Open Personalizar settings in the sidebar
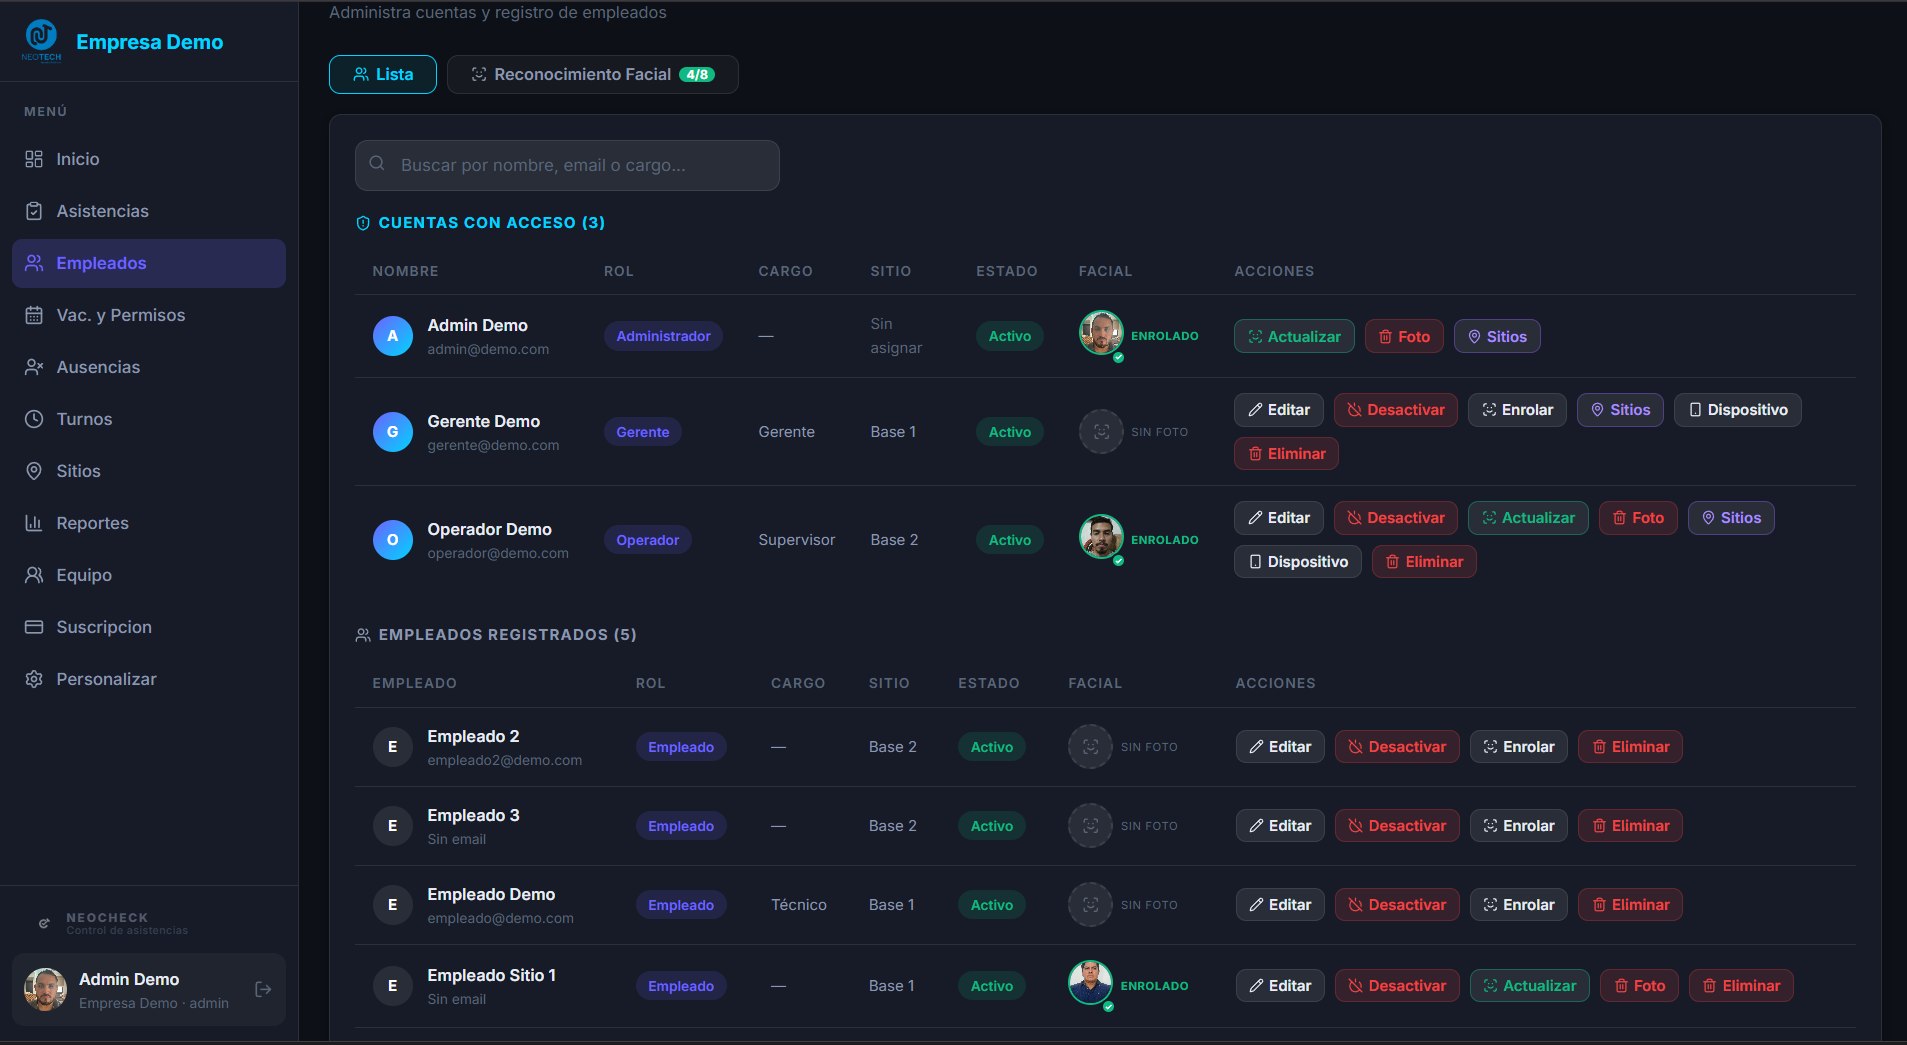Viewport: 1907px width, 1045px height. pyautogui.click(x=106, y=679)
